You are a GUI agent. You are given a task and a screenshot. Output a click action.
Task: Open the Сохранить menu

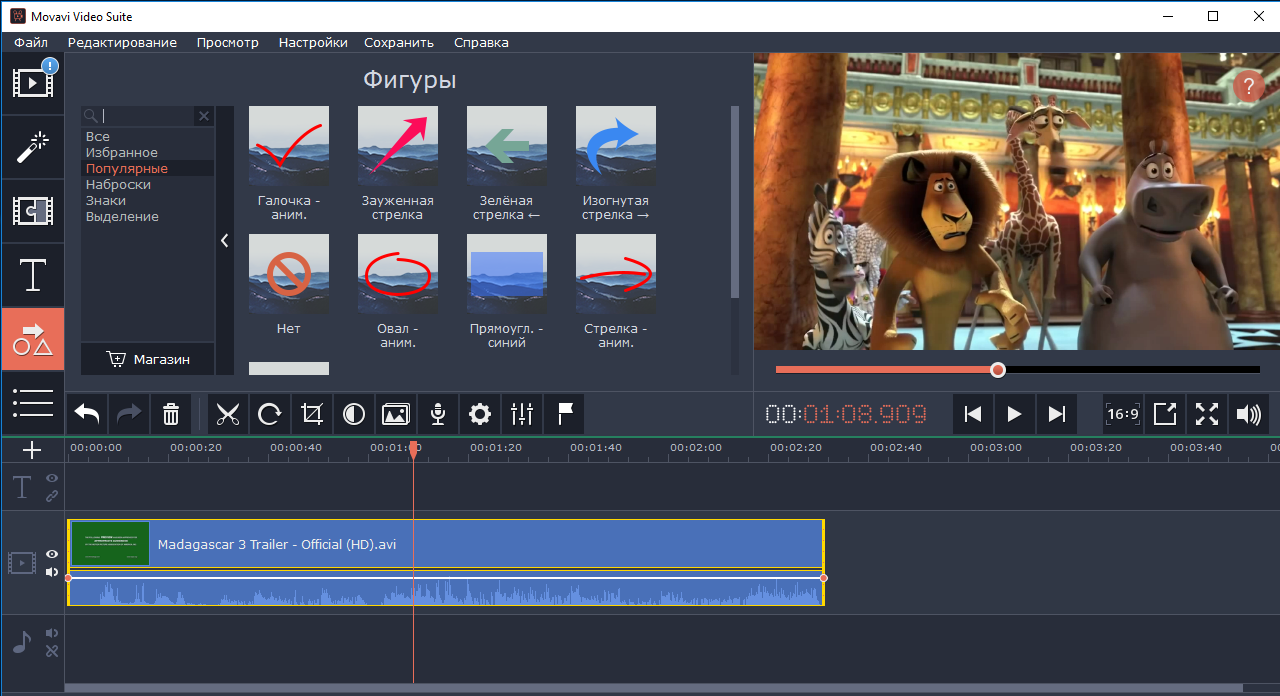pyautogui.click(x=399, y=43)
